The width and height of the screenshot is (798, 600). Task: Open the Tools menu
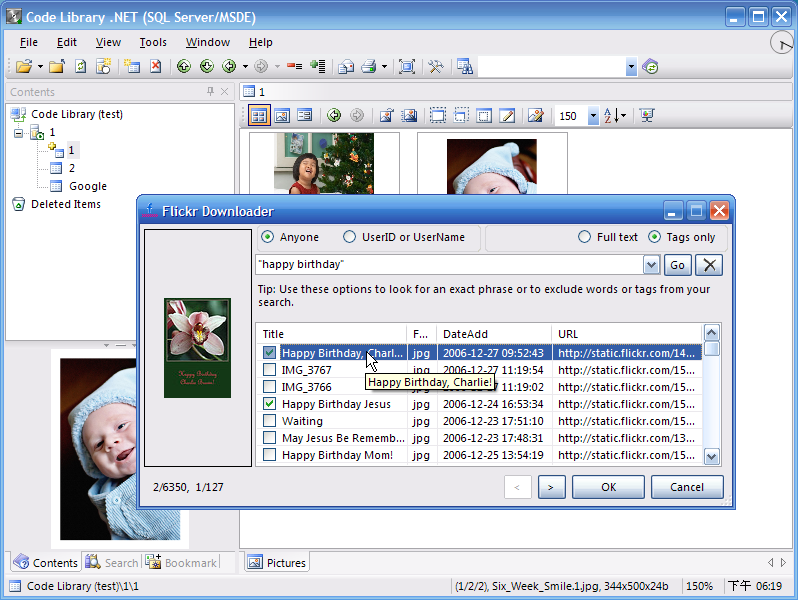click(x=153, y=42)
